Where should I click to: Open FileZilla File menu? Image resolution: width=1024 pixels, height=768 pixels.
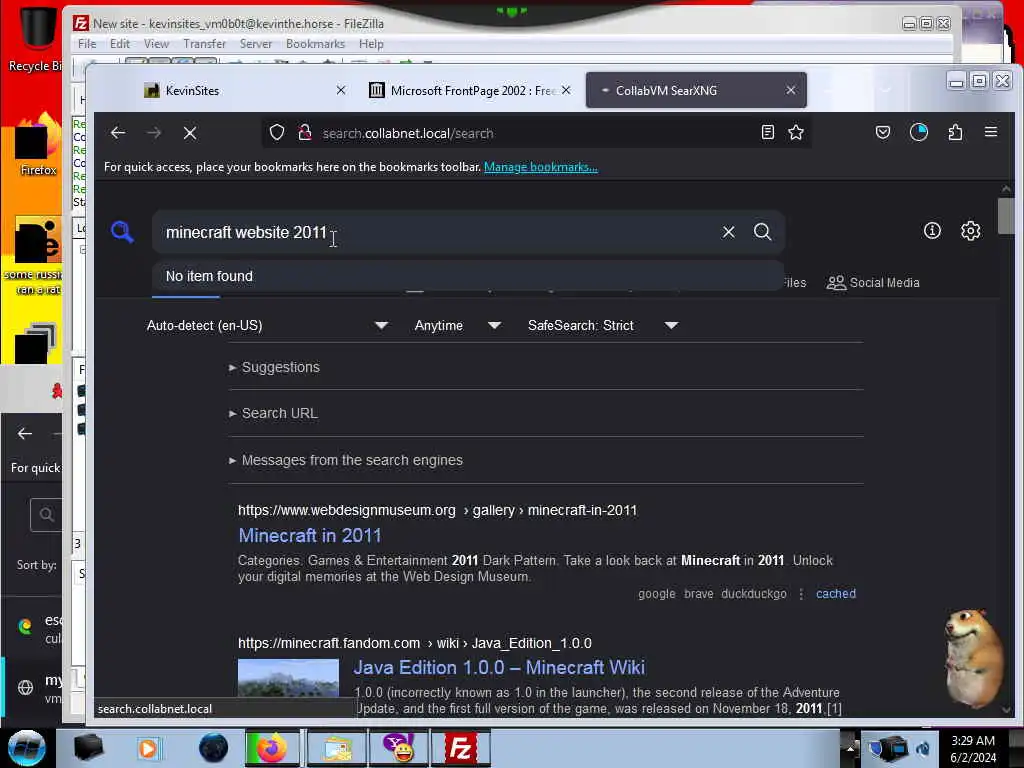(87, 44)
